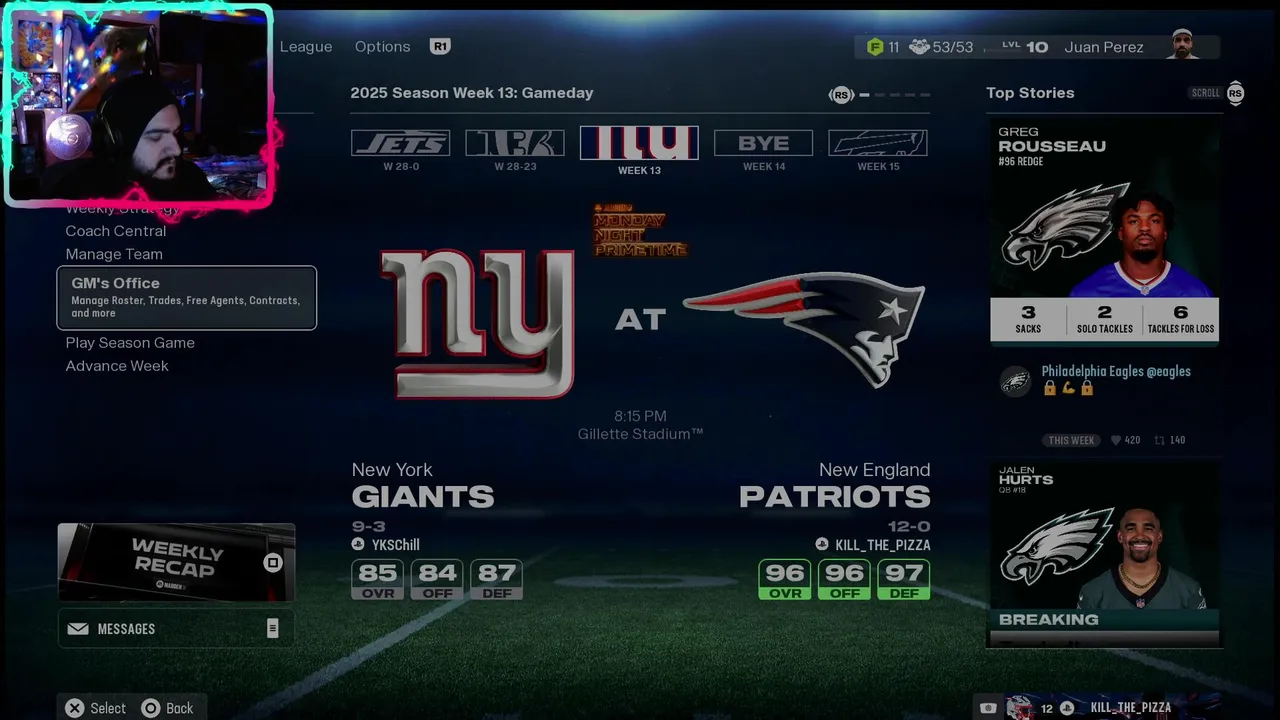
Task: Click the Patriots 96 OVR rating box
Action: (x=785, y=579)
